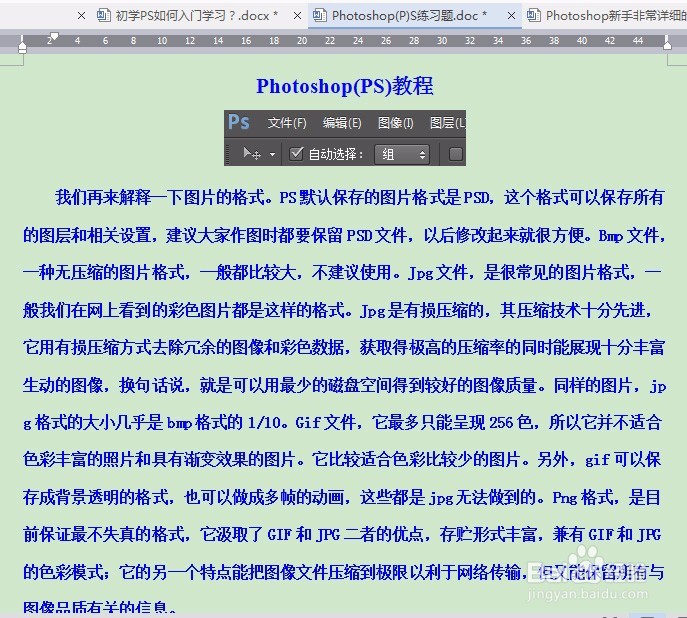This screenshot has height=618, width=687.
Task: Click the Move tool icon in the embedded image
Action: (x=252, y=154)
